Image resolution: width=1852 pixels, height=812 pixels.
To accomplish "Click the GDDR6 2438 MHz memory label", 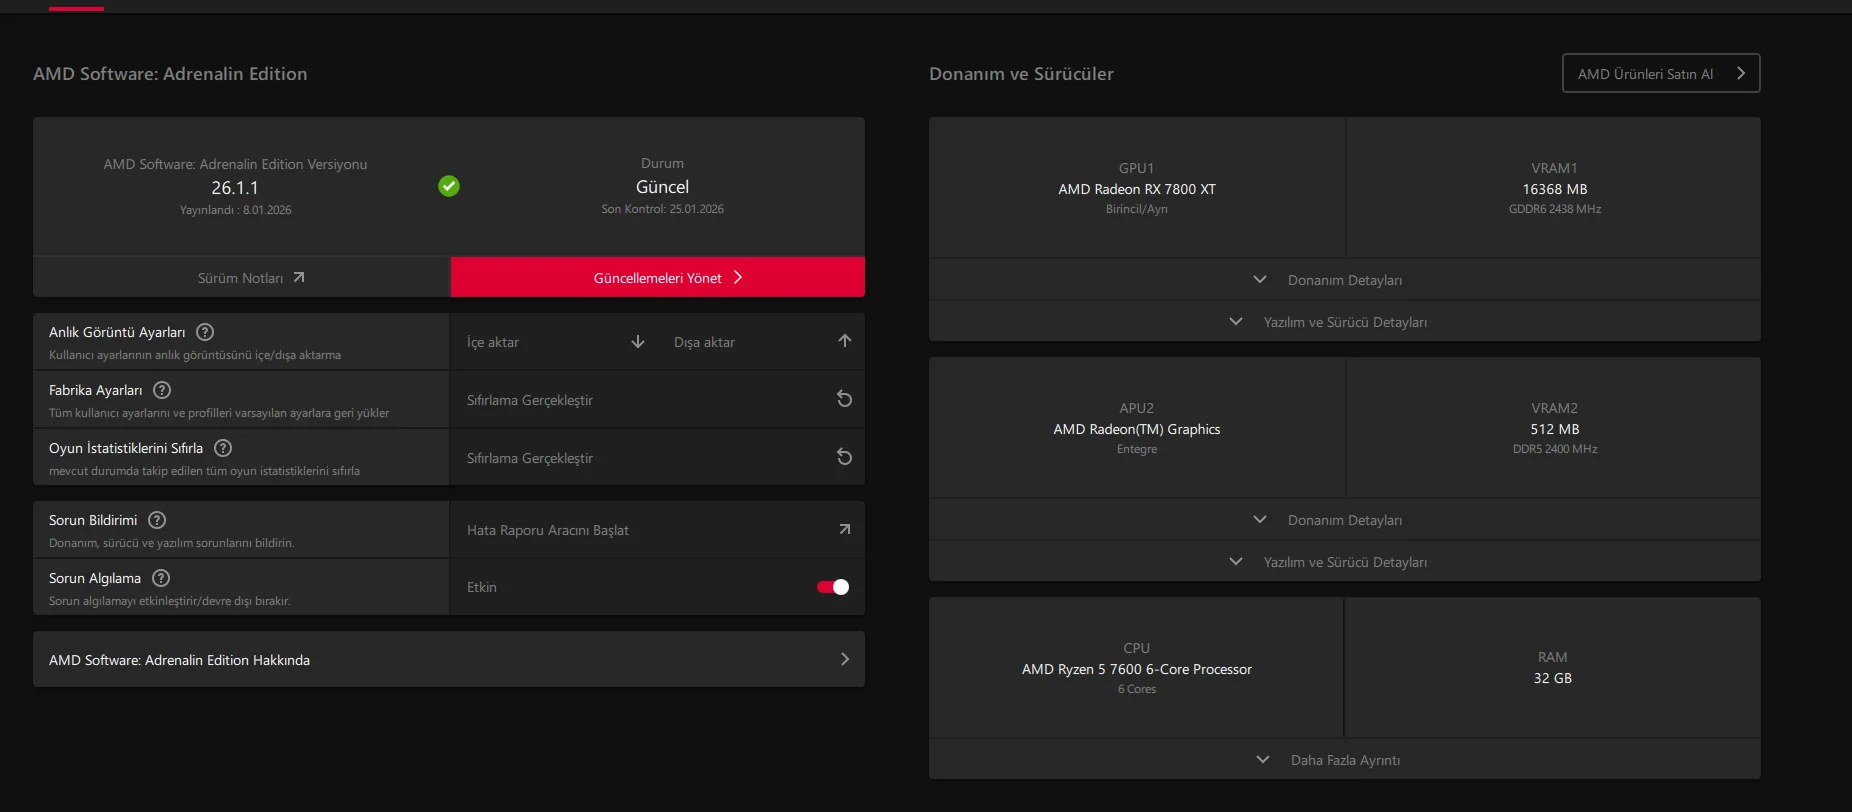I will 1555,209.
